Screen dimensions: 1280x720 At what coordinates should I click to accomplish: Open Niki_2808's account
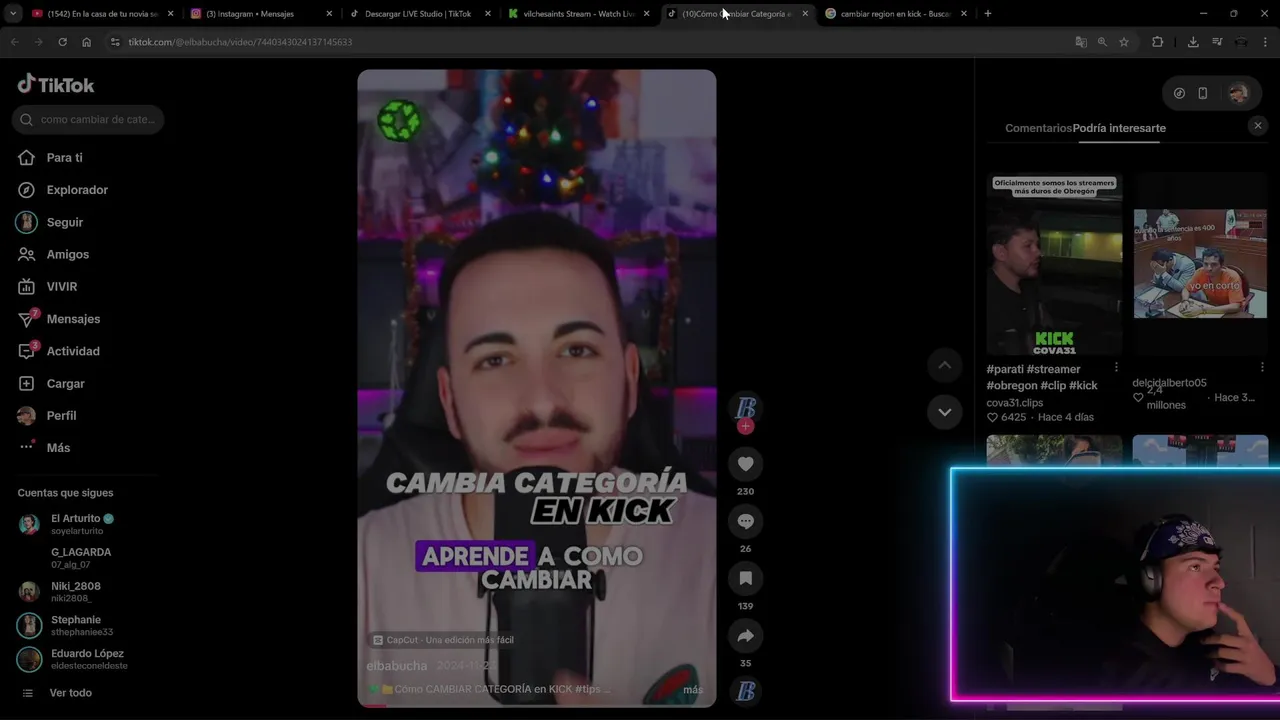(x=75, y=591)
